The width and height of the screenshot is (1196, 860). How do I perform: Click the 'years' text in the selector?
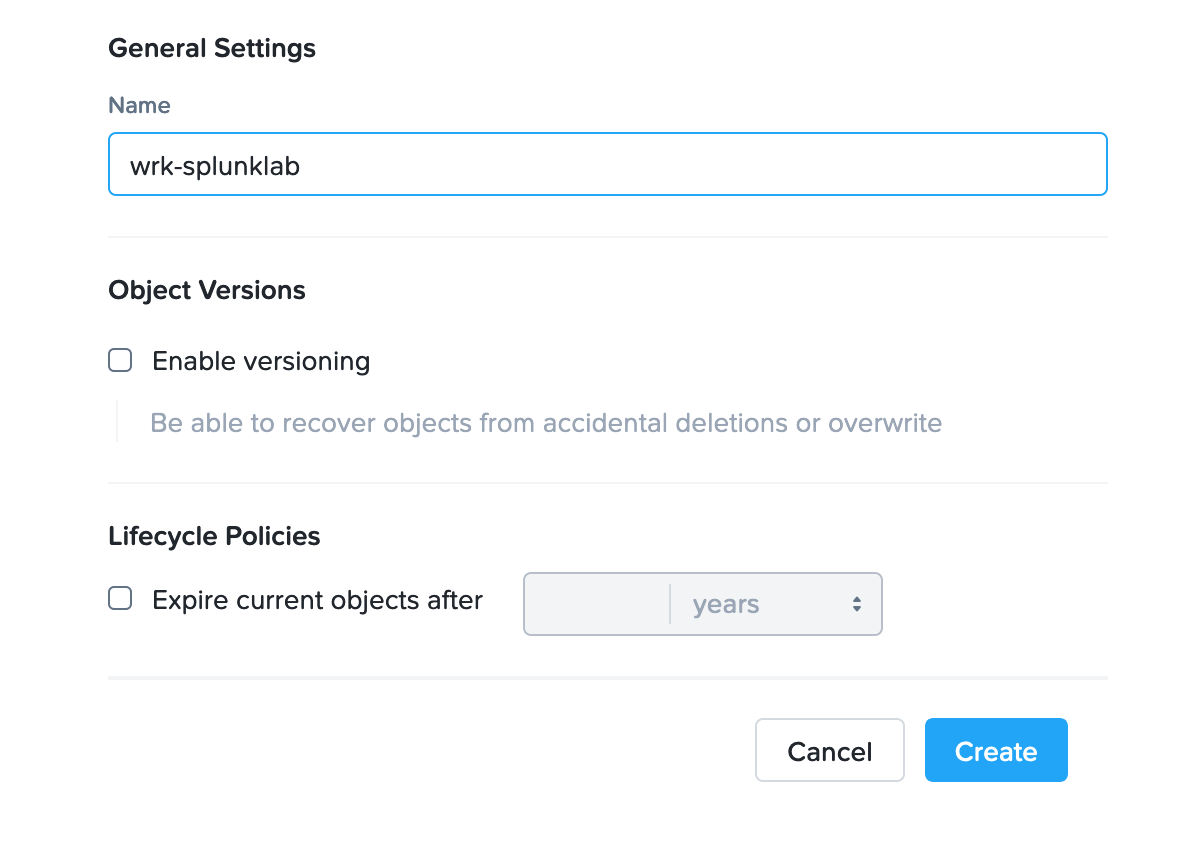[x=725, y=604]
